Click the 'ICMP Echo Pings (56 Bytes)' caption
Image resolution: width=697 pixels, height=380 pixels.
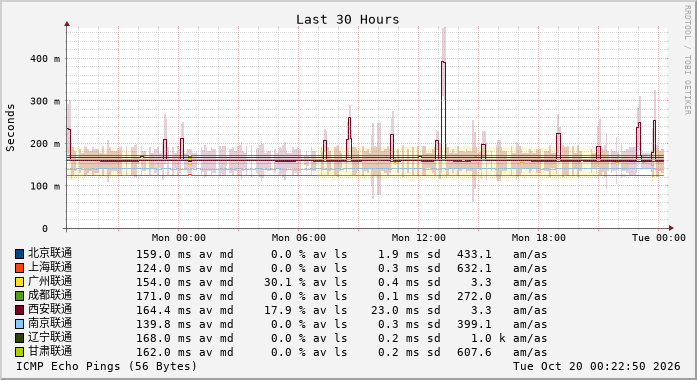(x=107, y=366)
